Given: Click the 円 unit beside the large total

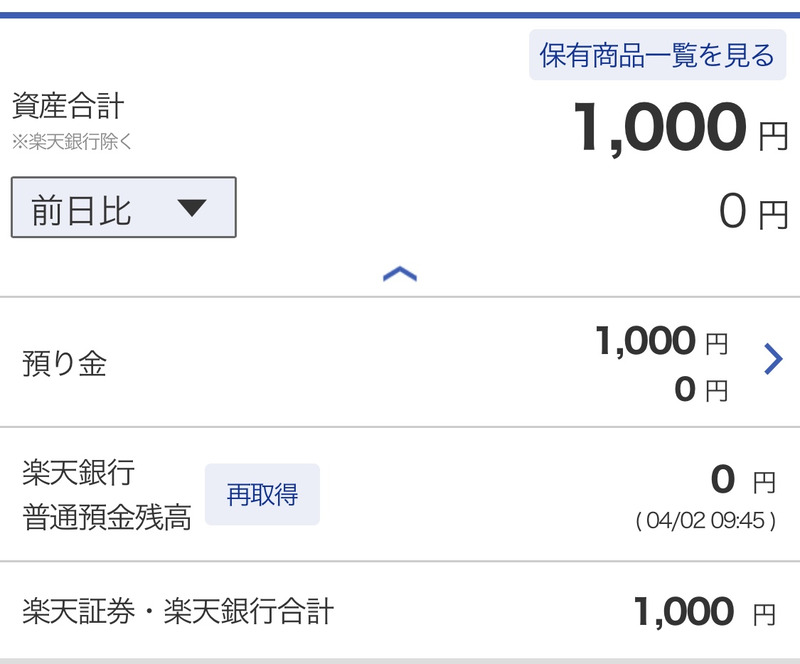Looking at the screenshot, I should point(772,136).
